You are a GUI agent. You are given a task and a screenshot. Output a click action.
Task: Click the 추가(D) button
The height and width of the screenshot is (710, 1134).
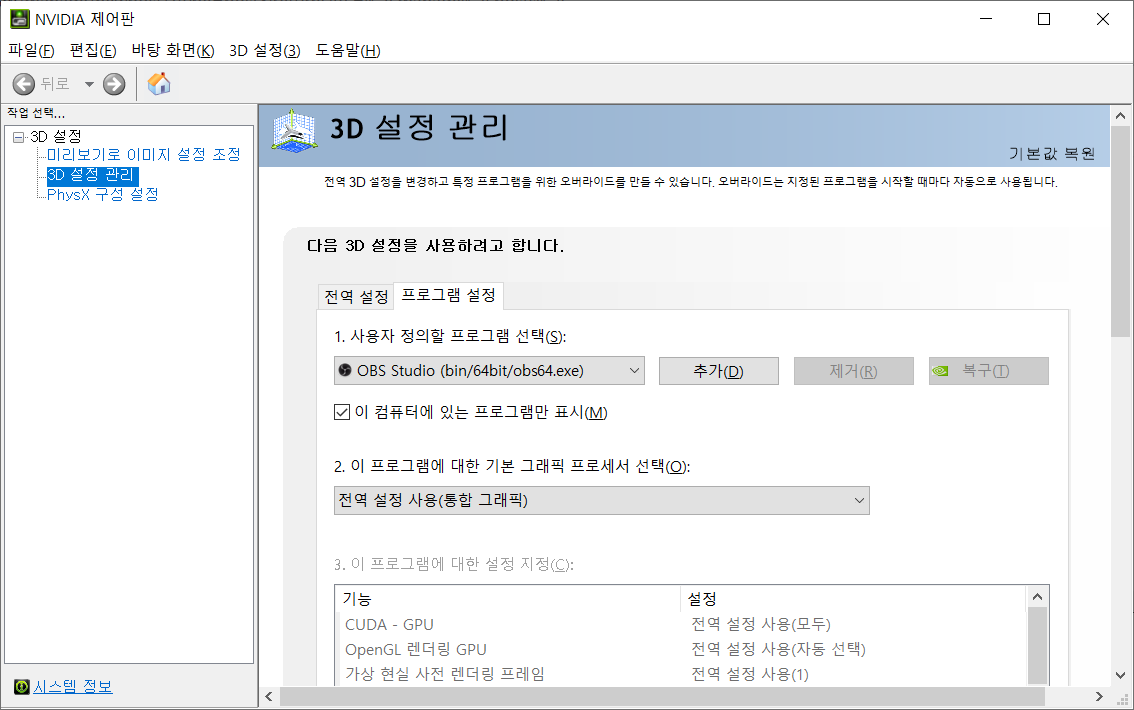[x=718, y=371]
